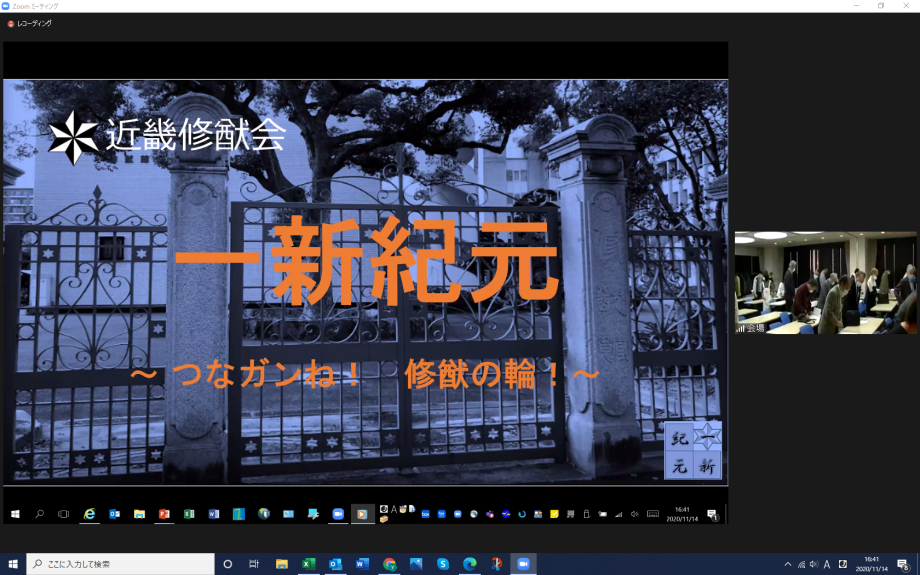Open the clock showing 2020/11/14 in system tray

[871, 564]
